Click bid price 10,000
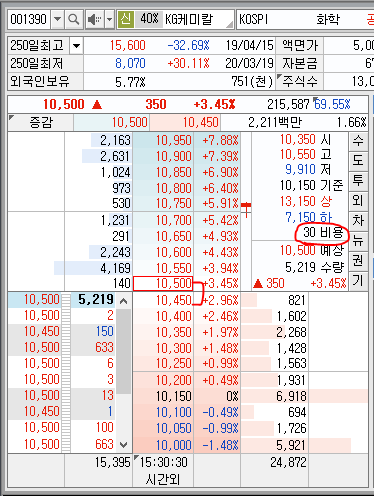Image resolution: width=374 pixels, height=496 pixels. (174, 445)
